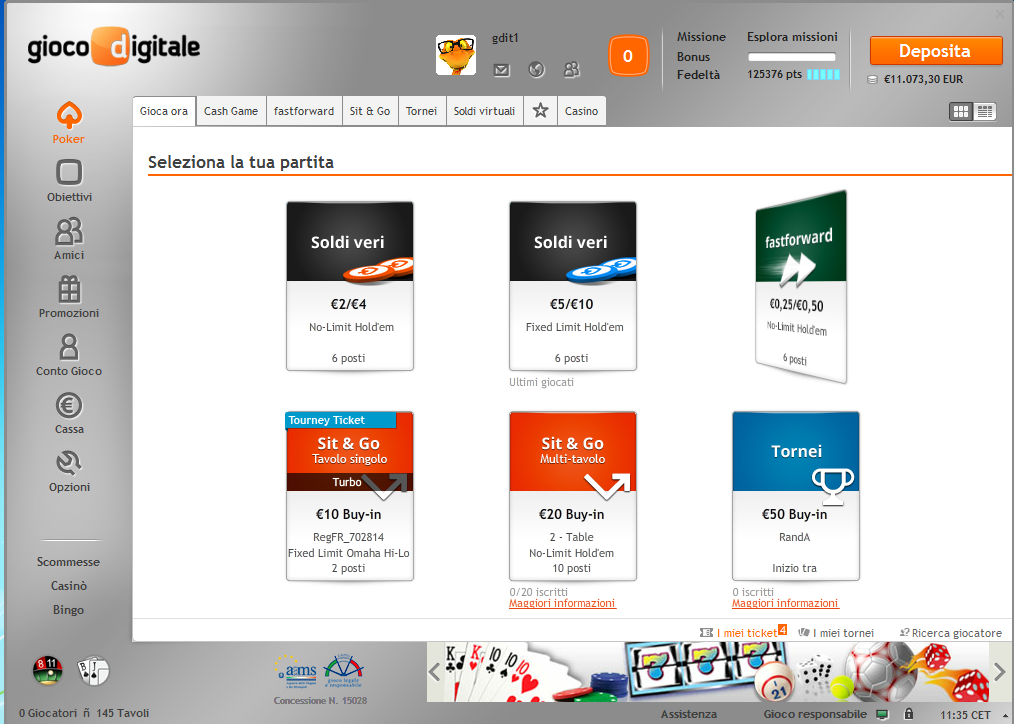Click the AAMS logo
The width and height of the screenshot is (1014, 724).
click(x=297, y=672)
